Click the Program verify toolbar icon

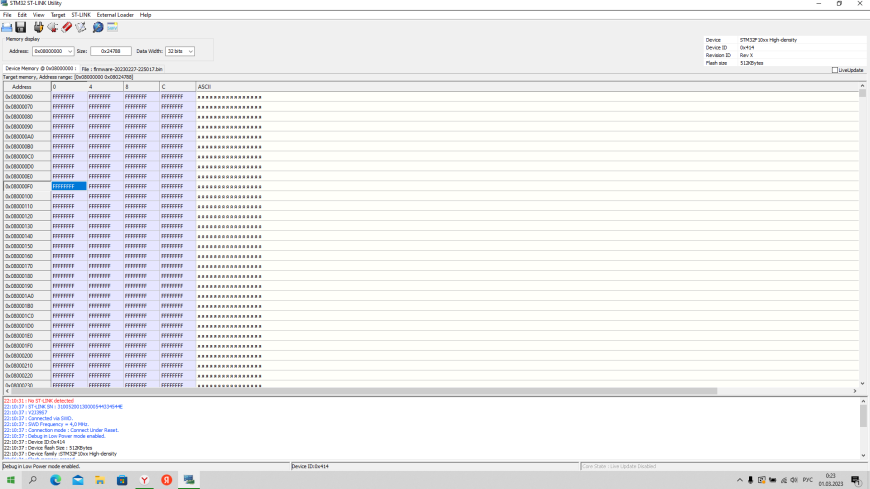tap(81, 27)
